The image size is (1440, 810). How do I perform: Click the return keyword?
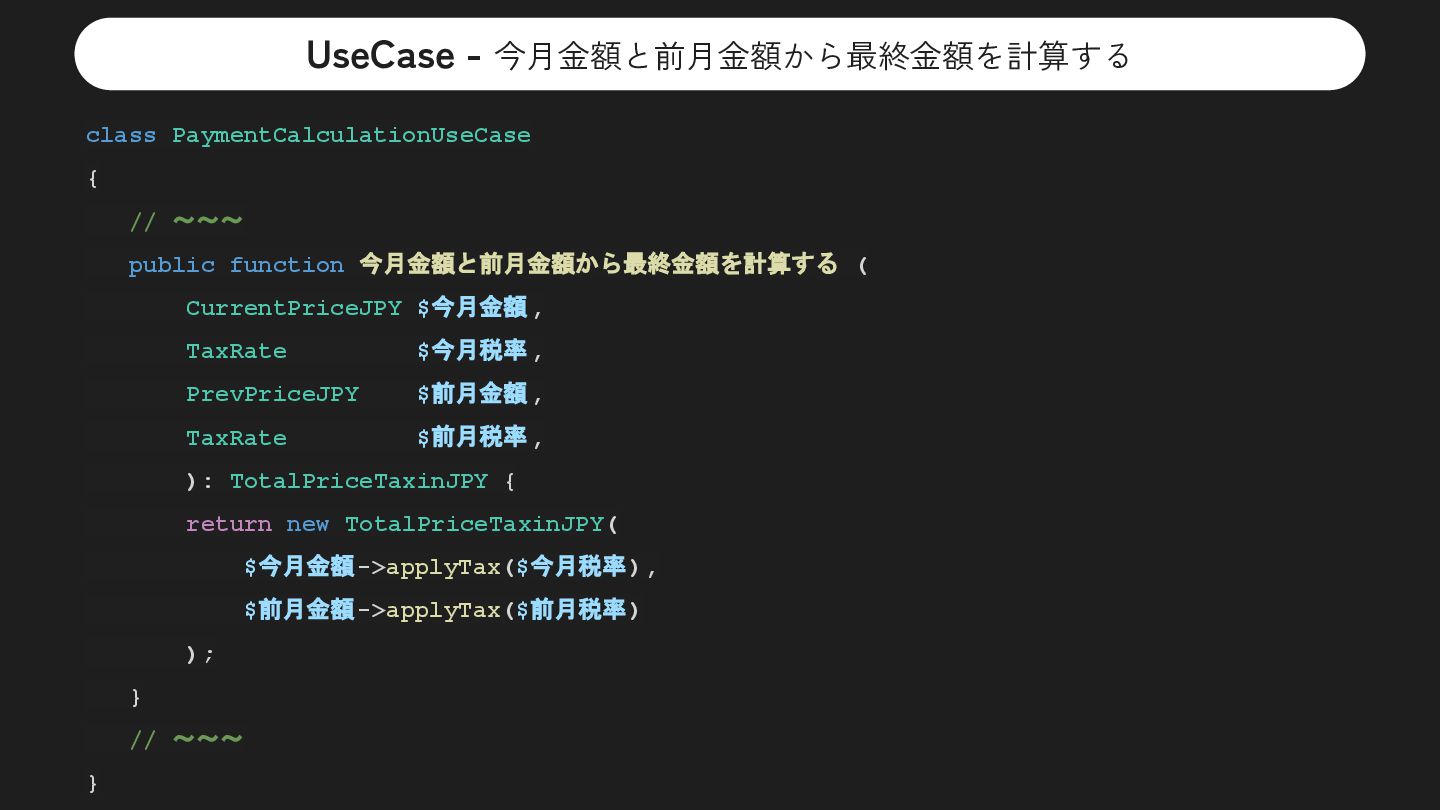(229, 524)
